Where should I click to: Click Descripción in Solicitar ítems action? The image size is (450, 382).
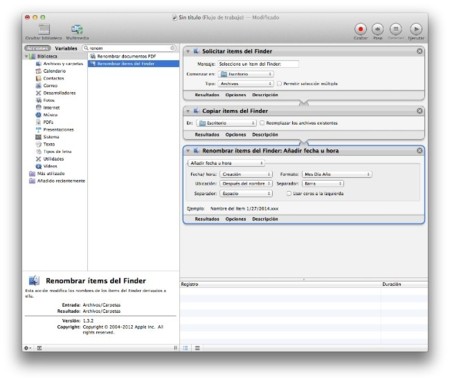(265, 95)
